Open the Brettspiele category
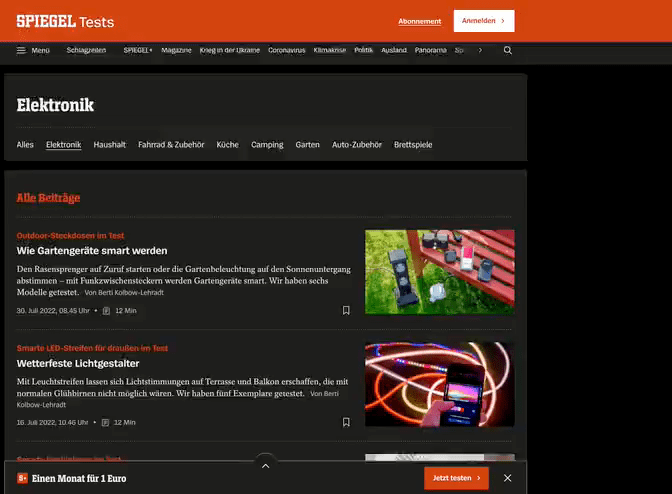672x494 pixels. [413, 145]
